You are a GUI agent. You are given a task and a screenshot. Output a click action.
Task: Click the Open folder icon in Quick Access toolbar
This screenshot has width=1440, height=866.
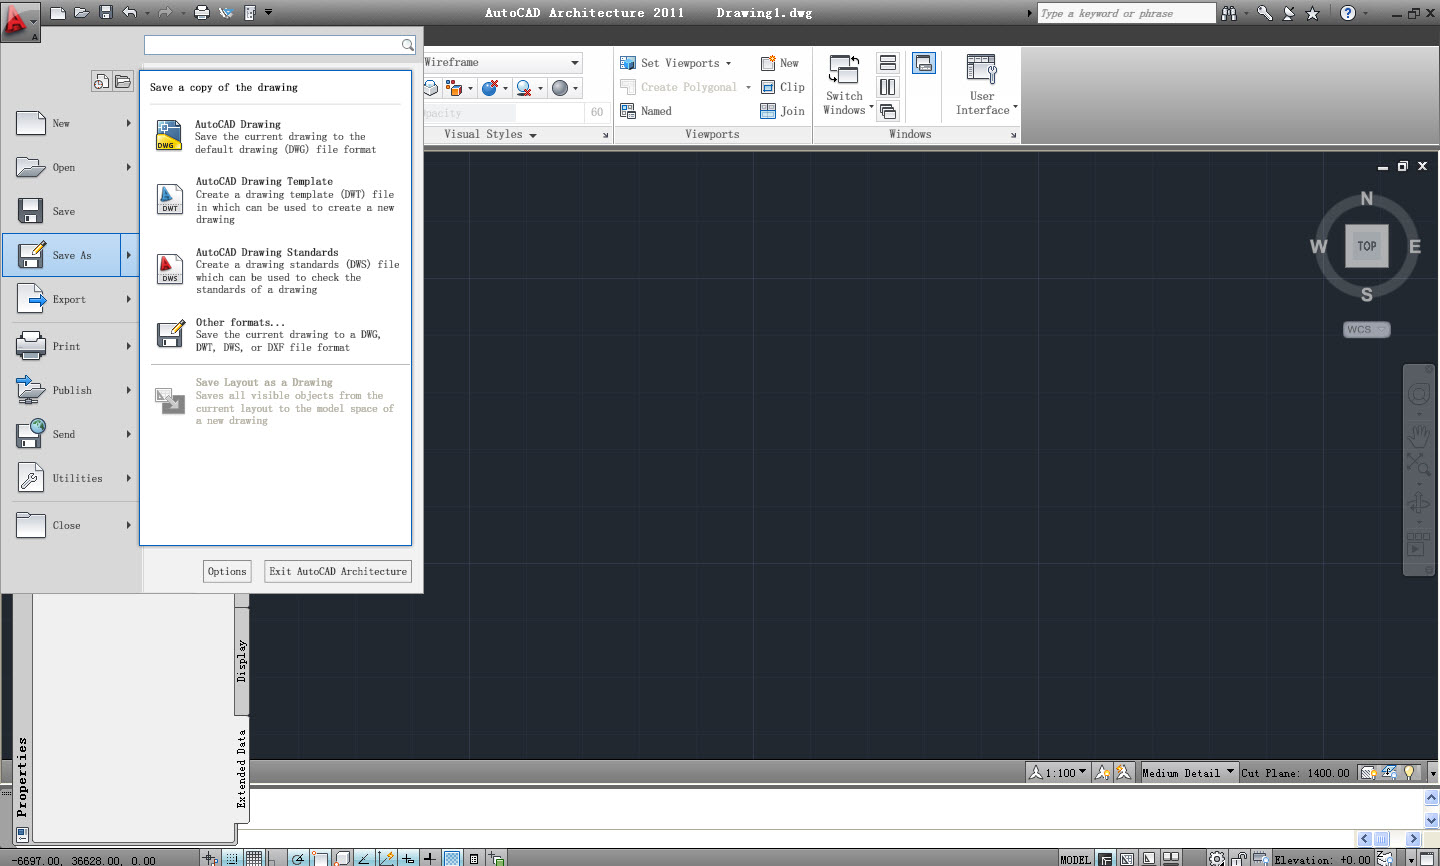click(82, 13)
